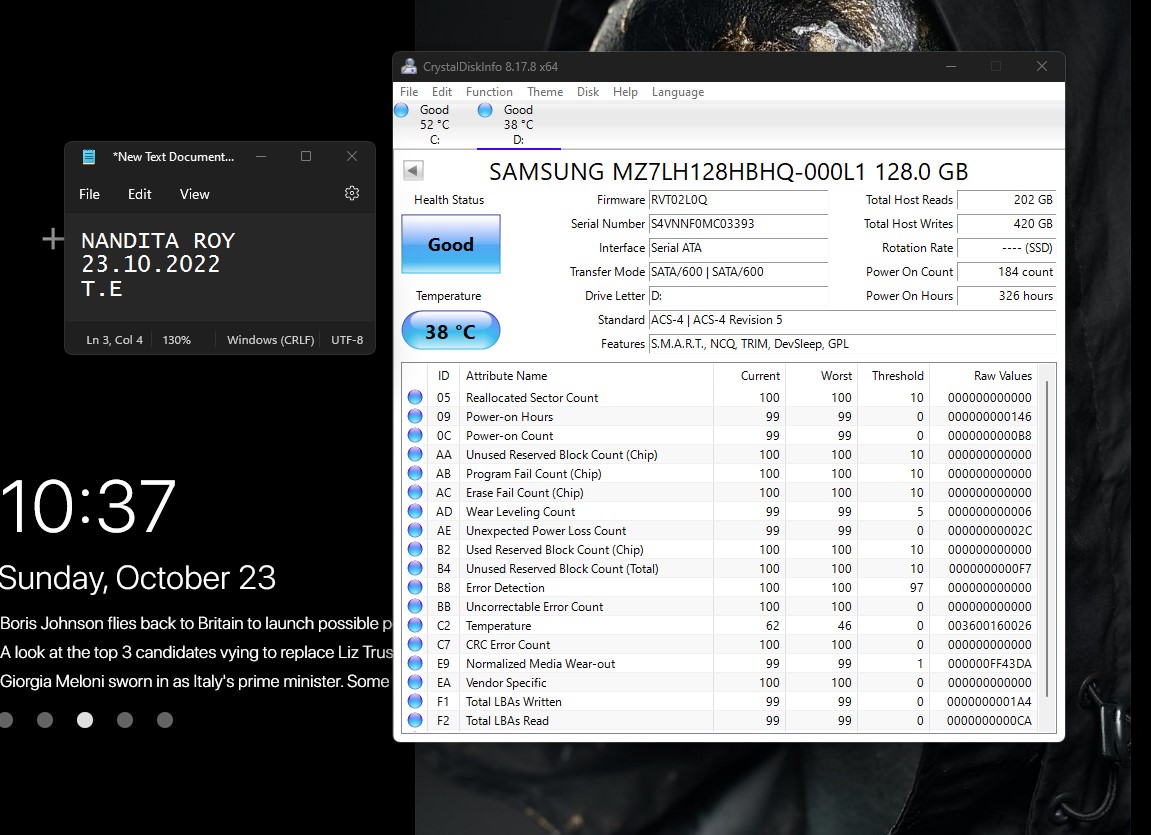
Task: Click Power On Count value 184 count
Action: [x=1006, y=271]
